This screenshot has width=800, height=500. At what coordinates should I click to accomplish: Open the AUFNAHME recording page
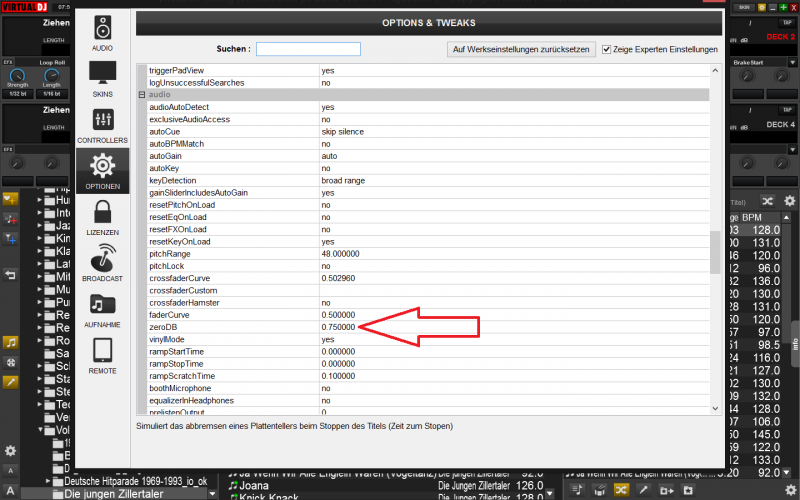(103, 310)
